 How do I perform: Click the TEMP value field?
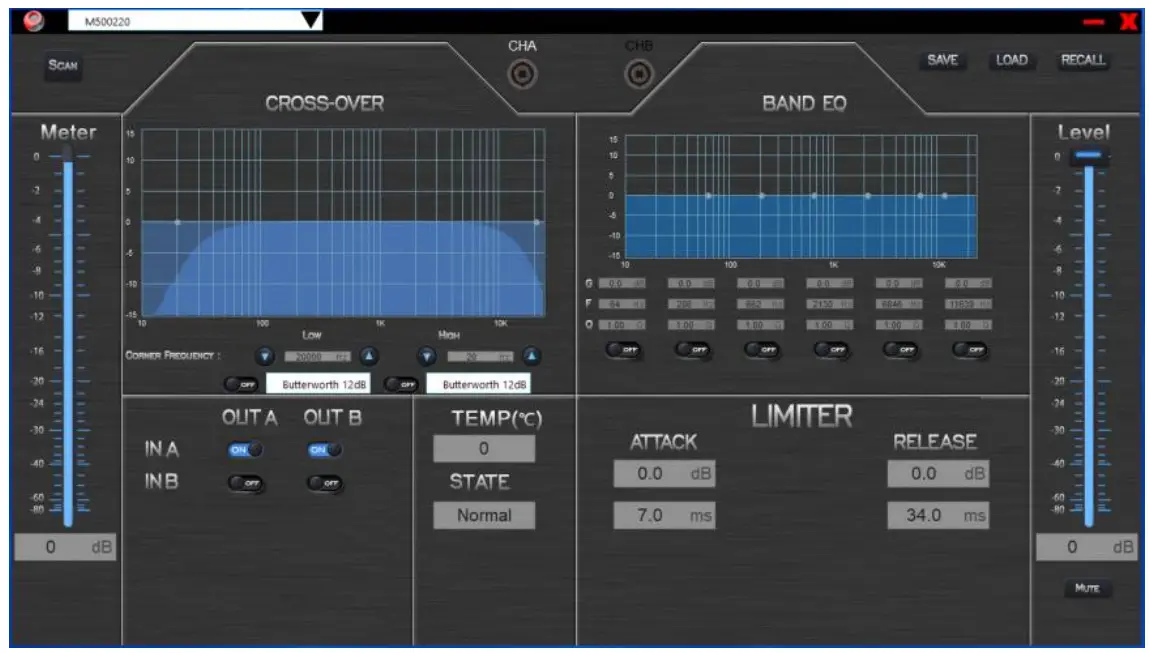pos(484,449)
